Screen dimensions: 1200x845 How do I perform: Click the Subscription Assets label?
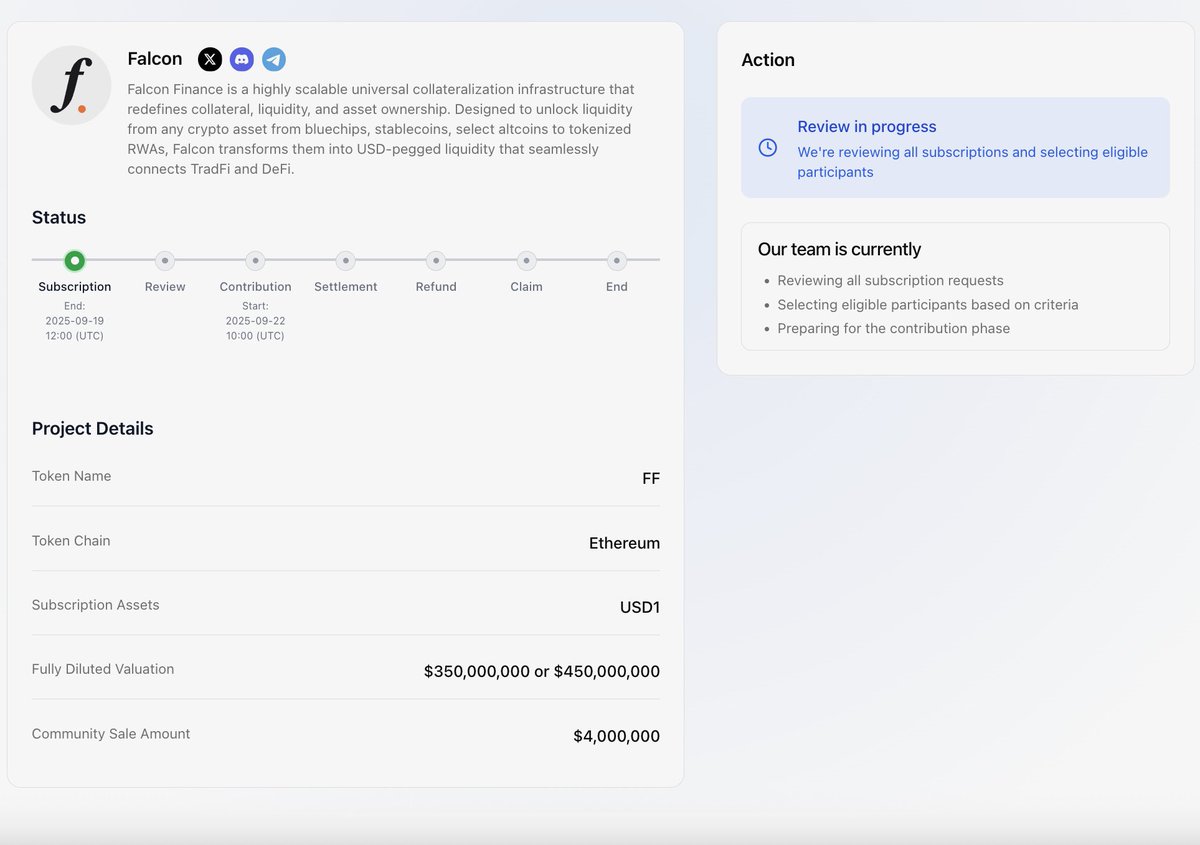96,605
